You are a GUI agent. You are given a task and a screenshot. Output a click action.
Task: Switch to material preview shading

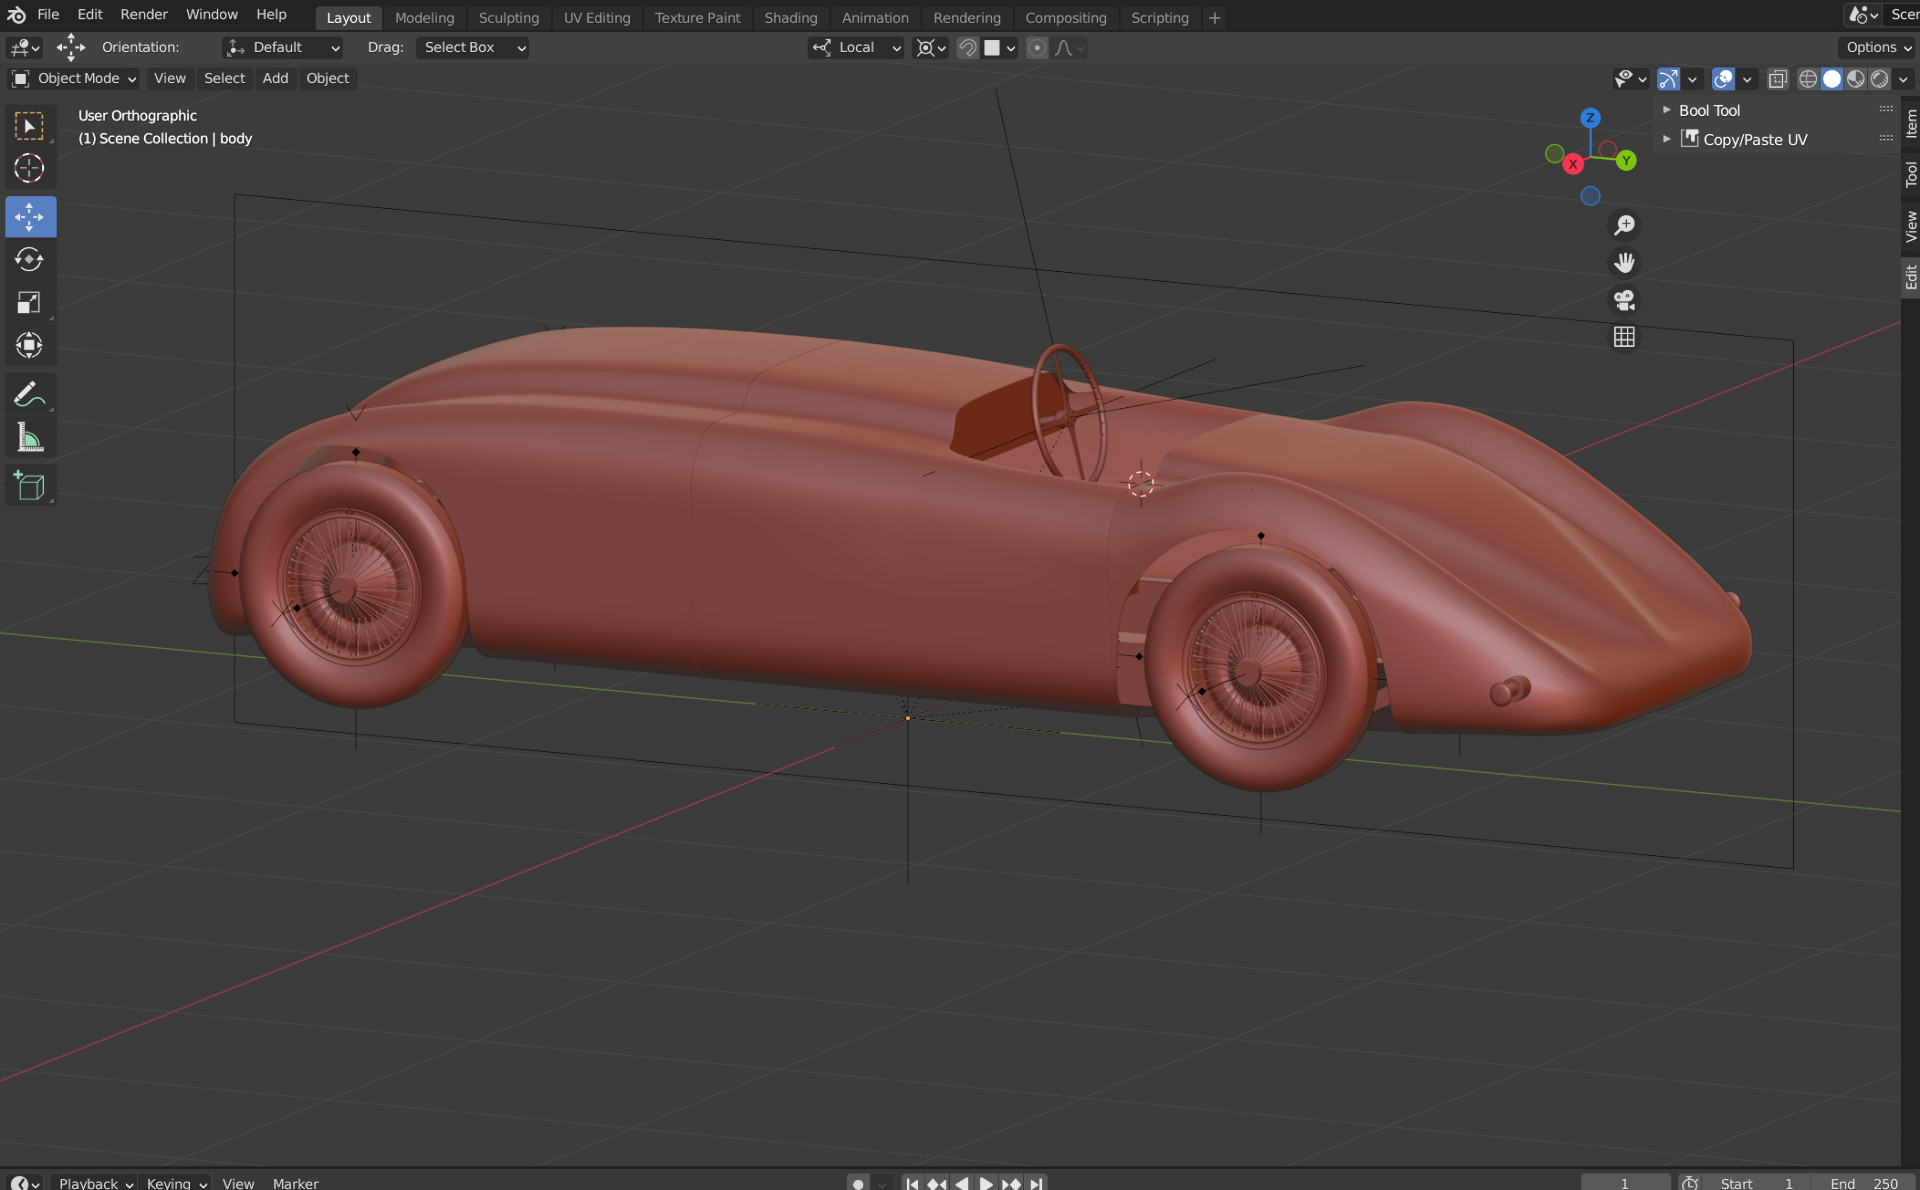coord(1856,79)
